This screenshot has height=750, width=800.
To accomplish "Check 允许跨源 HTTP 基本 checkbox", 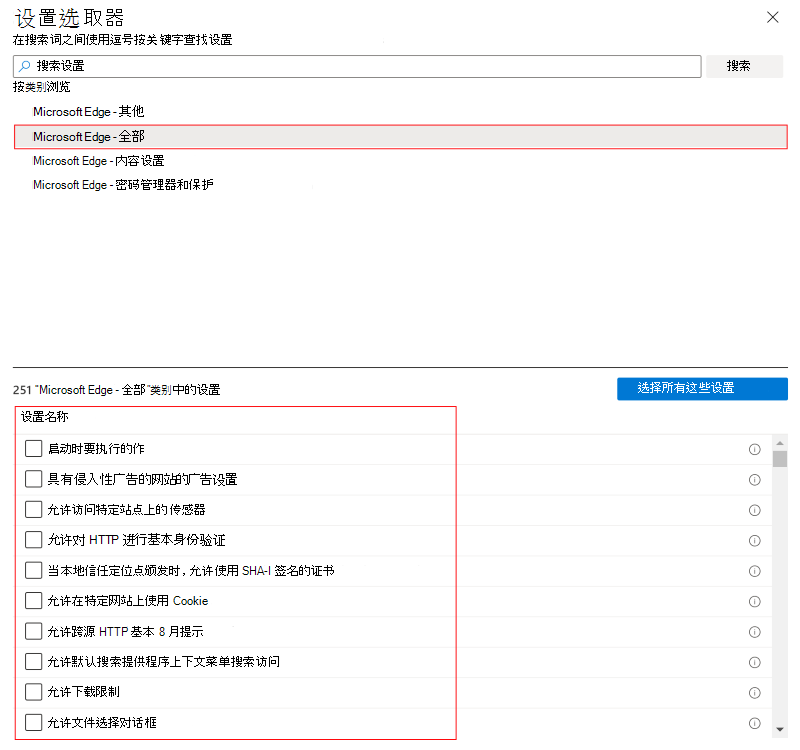I will coord(34,631).
